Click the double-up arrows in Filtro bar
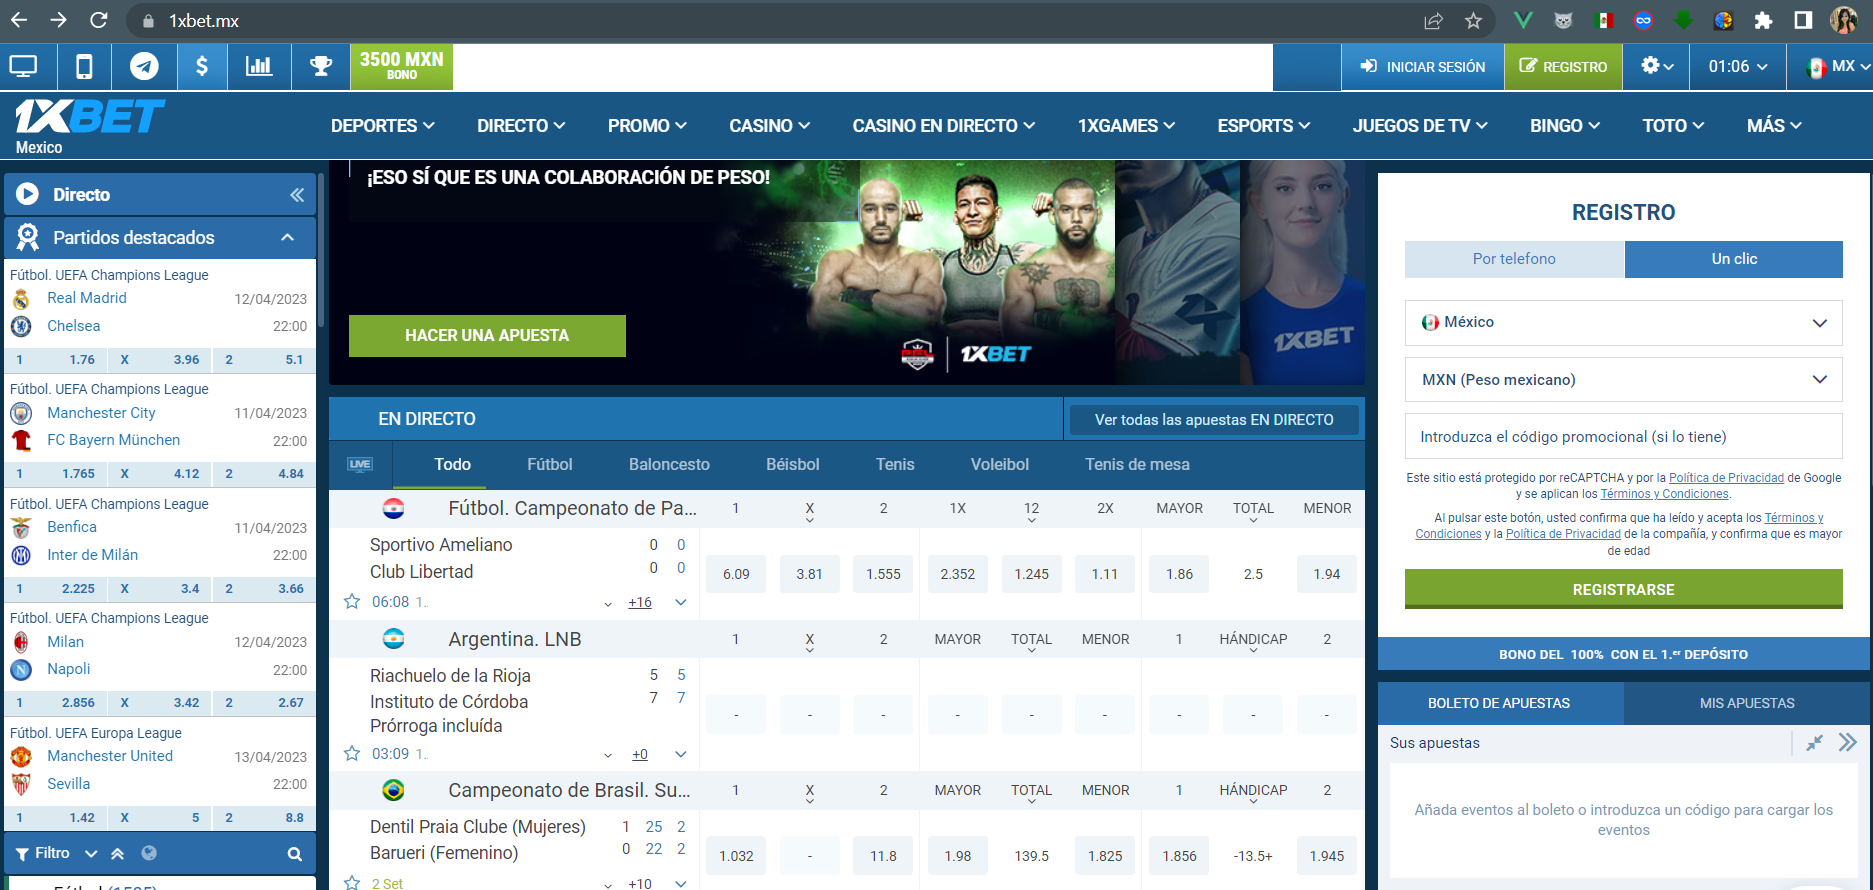Image resolution: width=1873 pixels, height=890 pixels. coord(117,854)
